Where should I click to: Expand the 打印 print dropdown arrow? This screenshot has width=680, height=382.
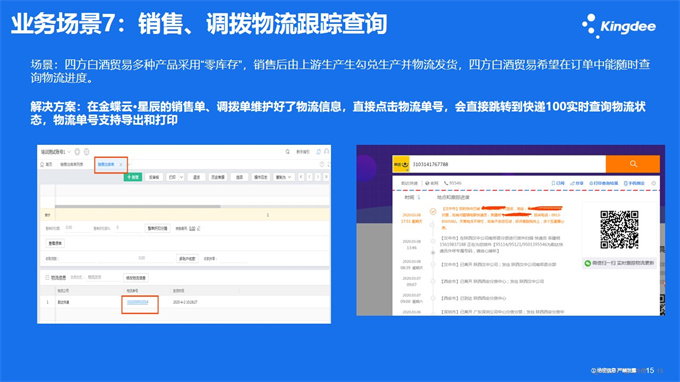(181, 177)
